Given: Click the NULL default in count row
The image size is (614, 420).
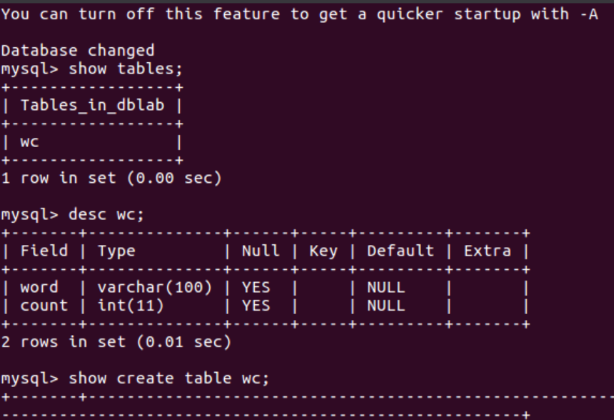Looking at the screenshot, I should click(x=386, y=306).
